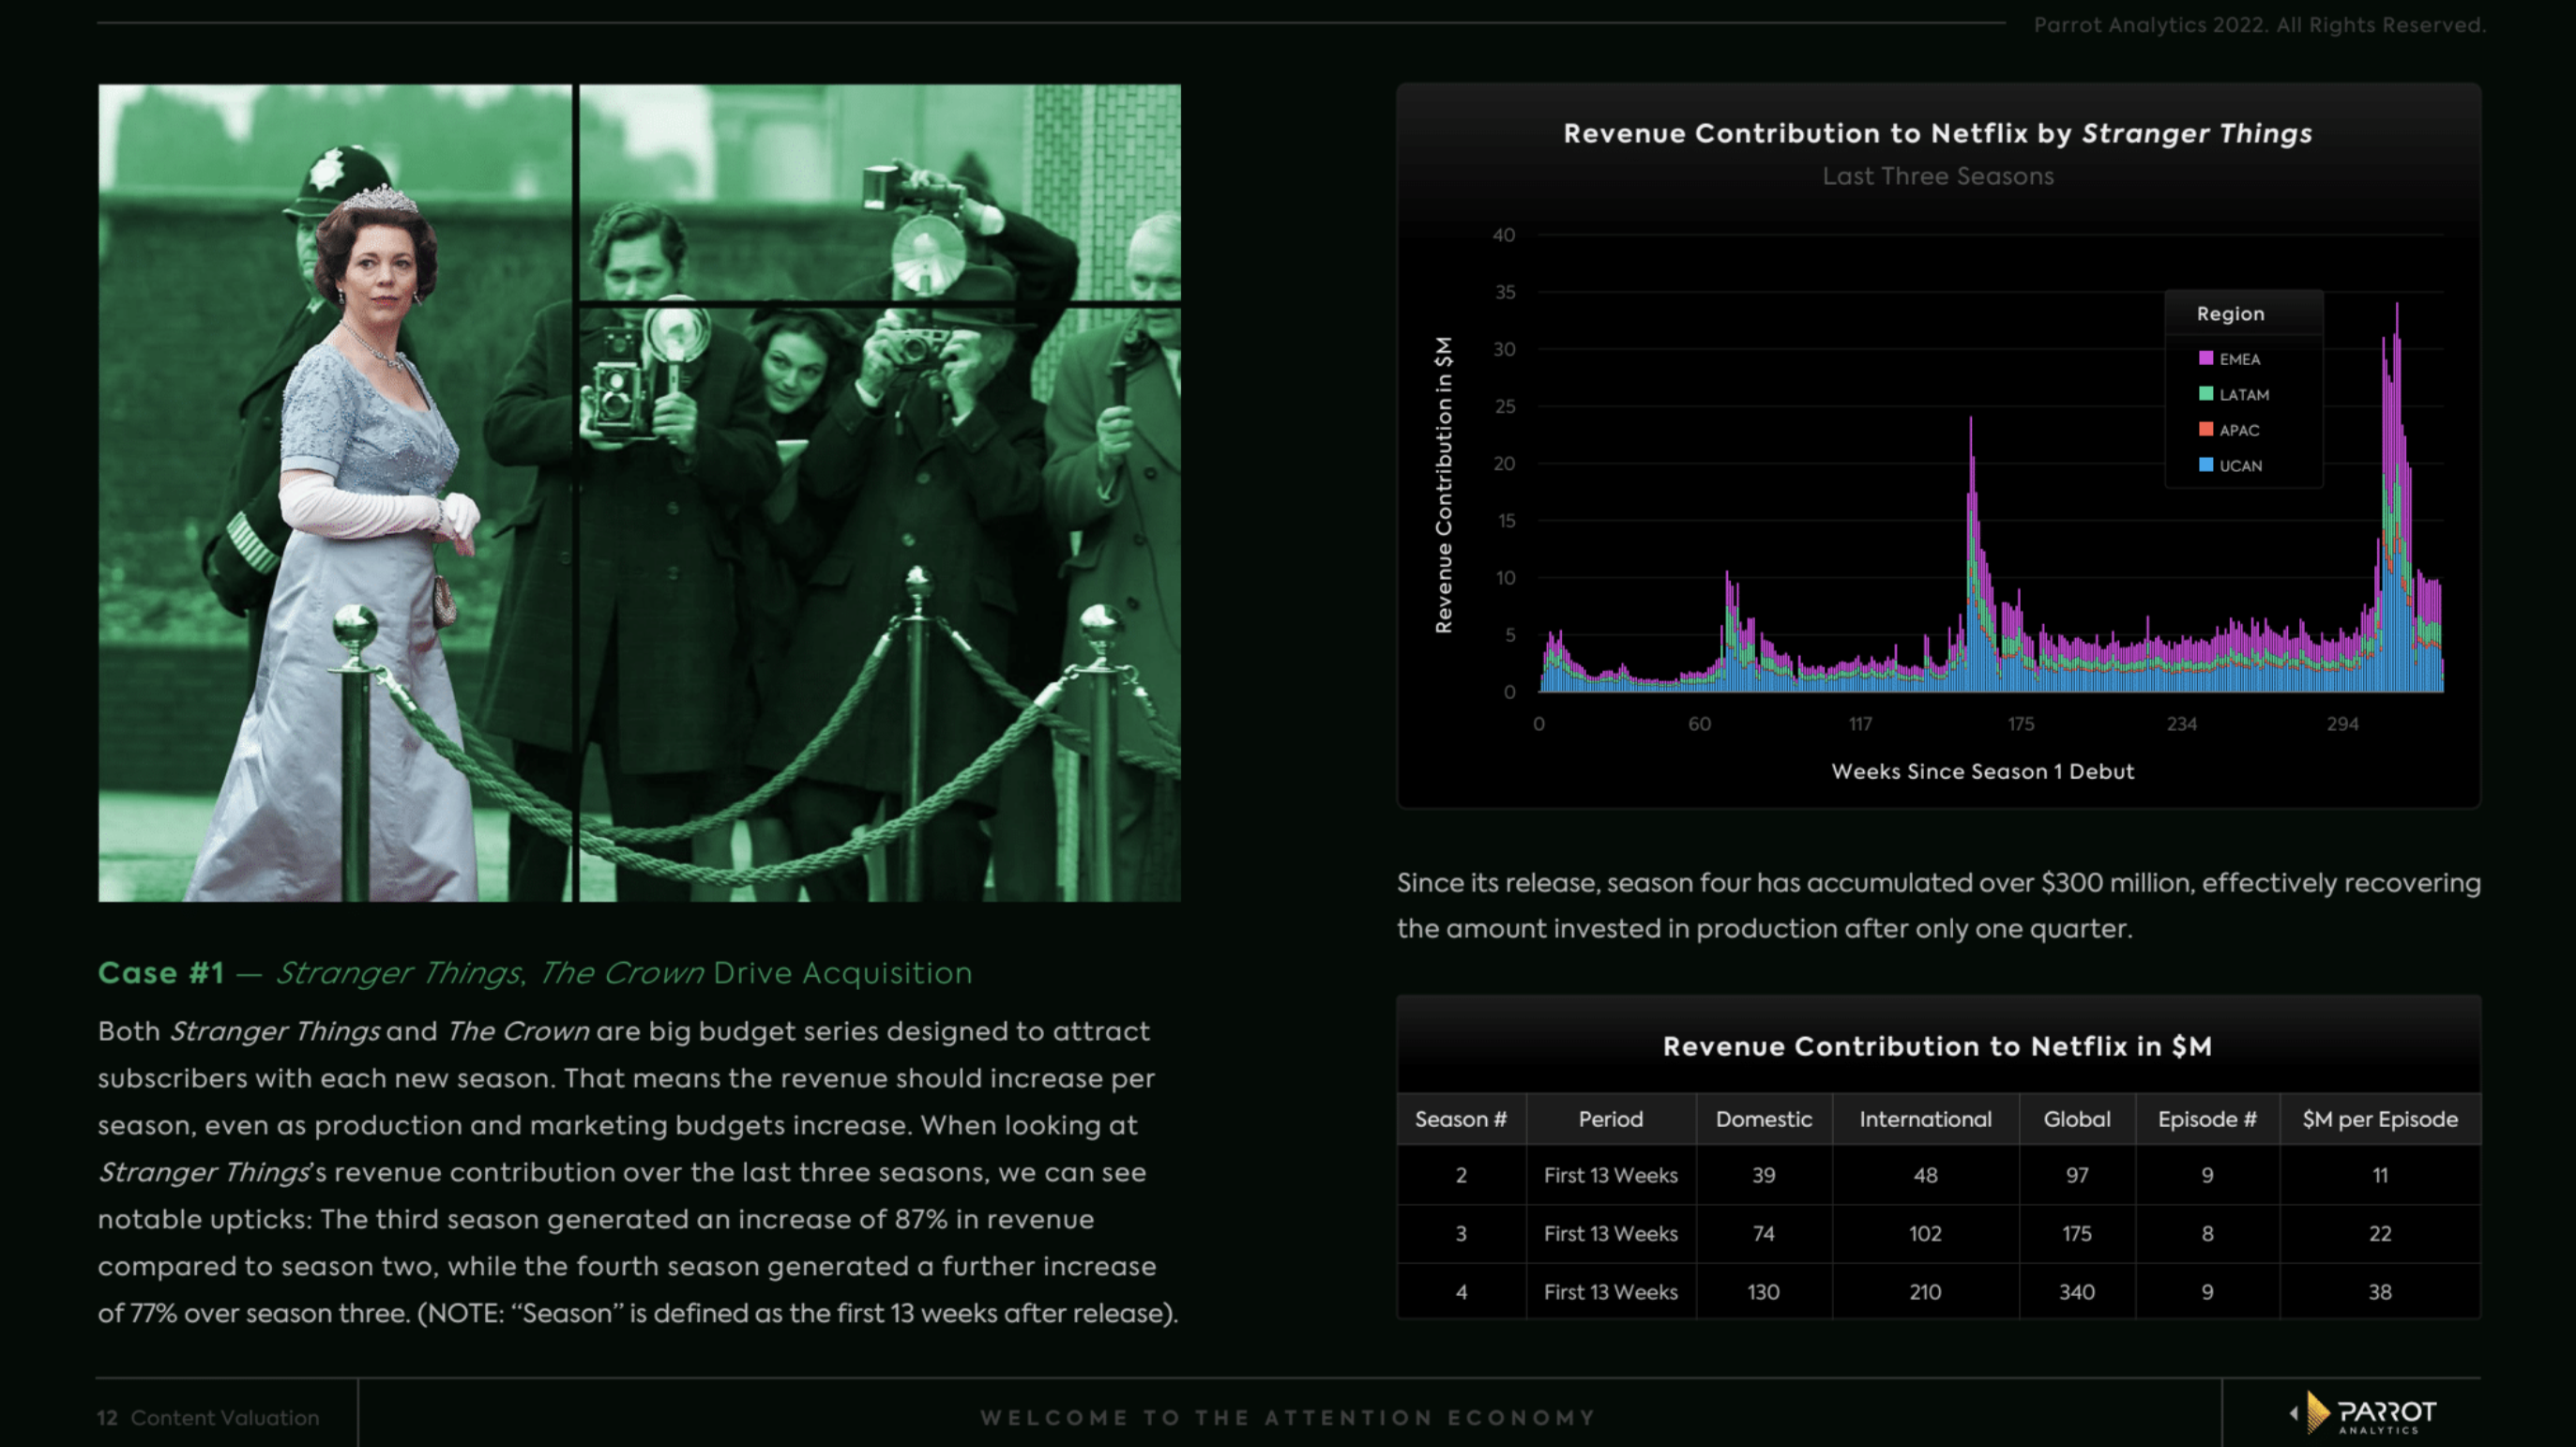
Task: Click The Crown photo image
Action: click(639, 493)
